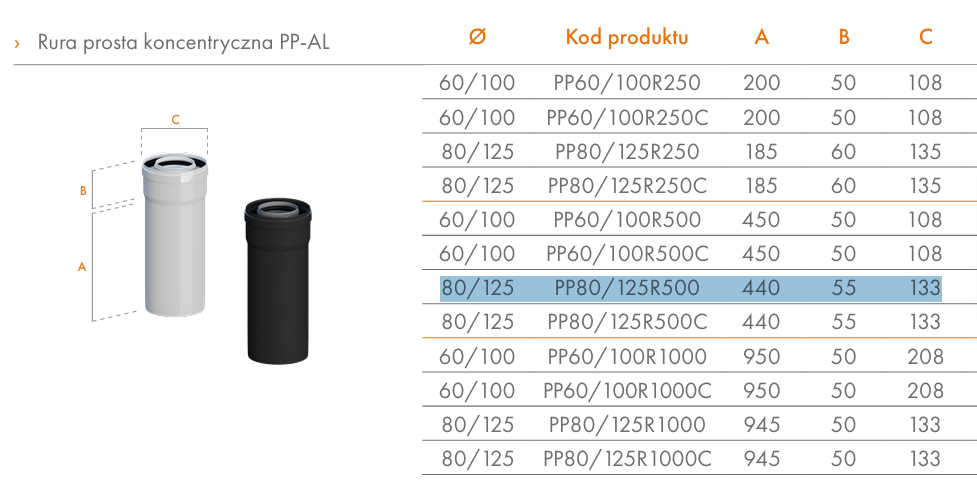The image size is (977, 492).
Task: Click the highlighted PP80/125R500 row
Action: coord(690,288)
